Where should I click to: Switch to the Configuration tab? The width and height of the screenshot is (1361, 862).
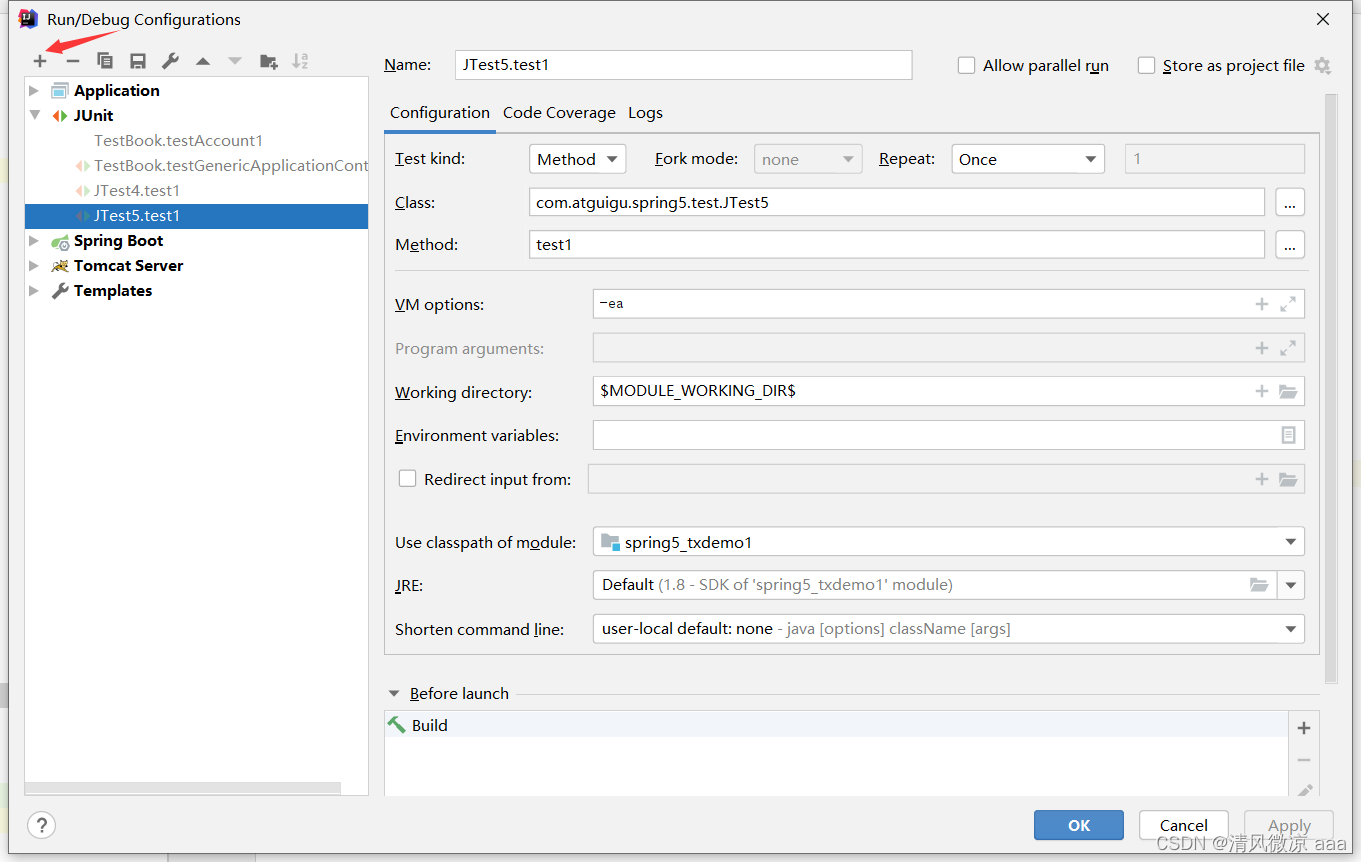pos(440,112)
